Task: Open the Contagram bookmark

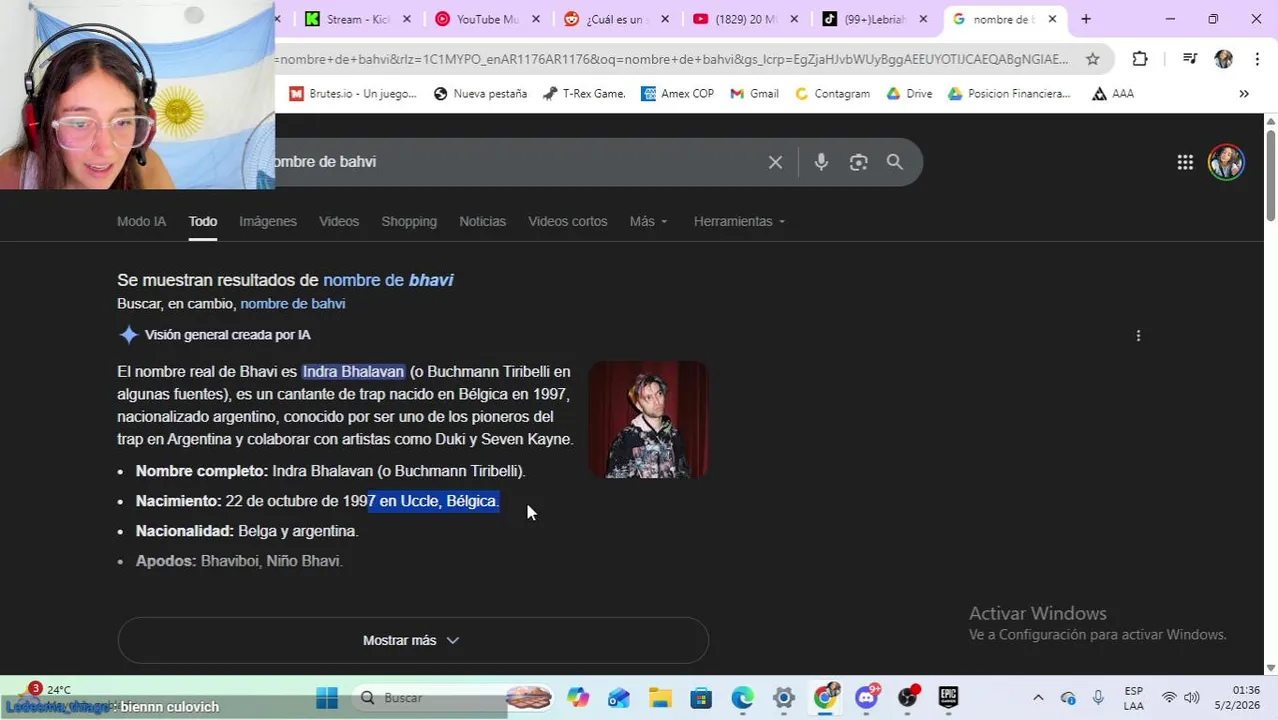Action: click(832, 94)
